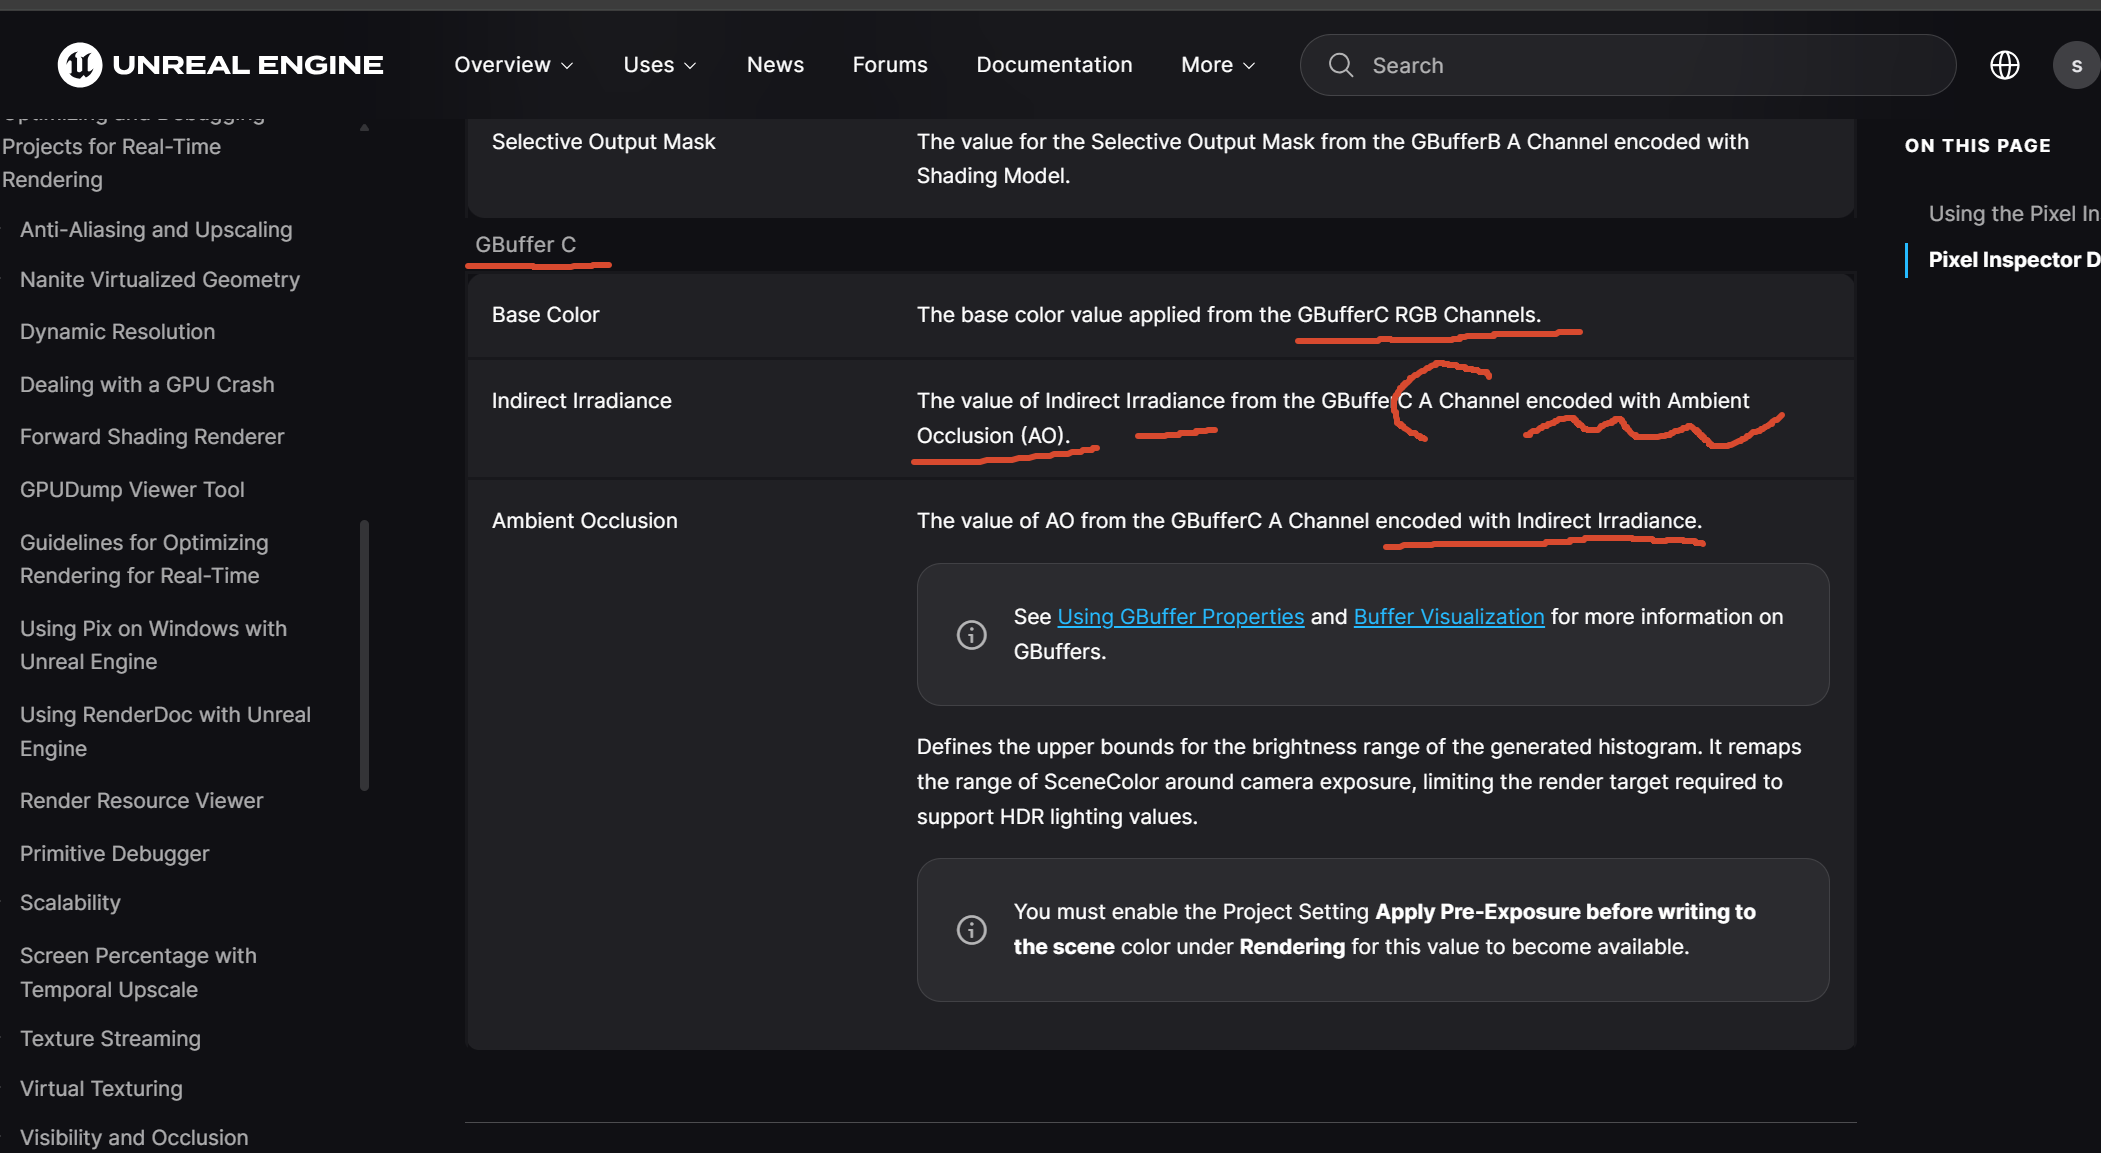Click the sidebar vertical scrollbar
The width and height of the screenshot is (2101, 1153).
pos(364,655)
